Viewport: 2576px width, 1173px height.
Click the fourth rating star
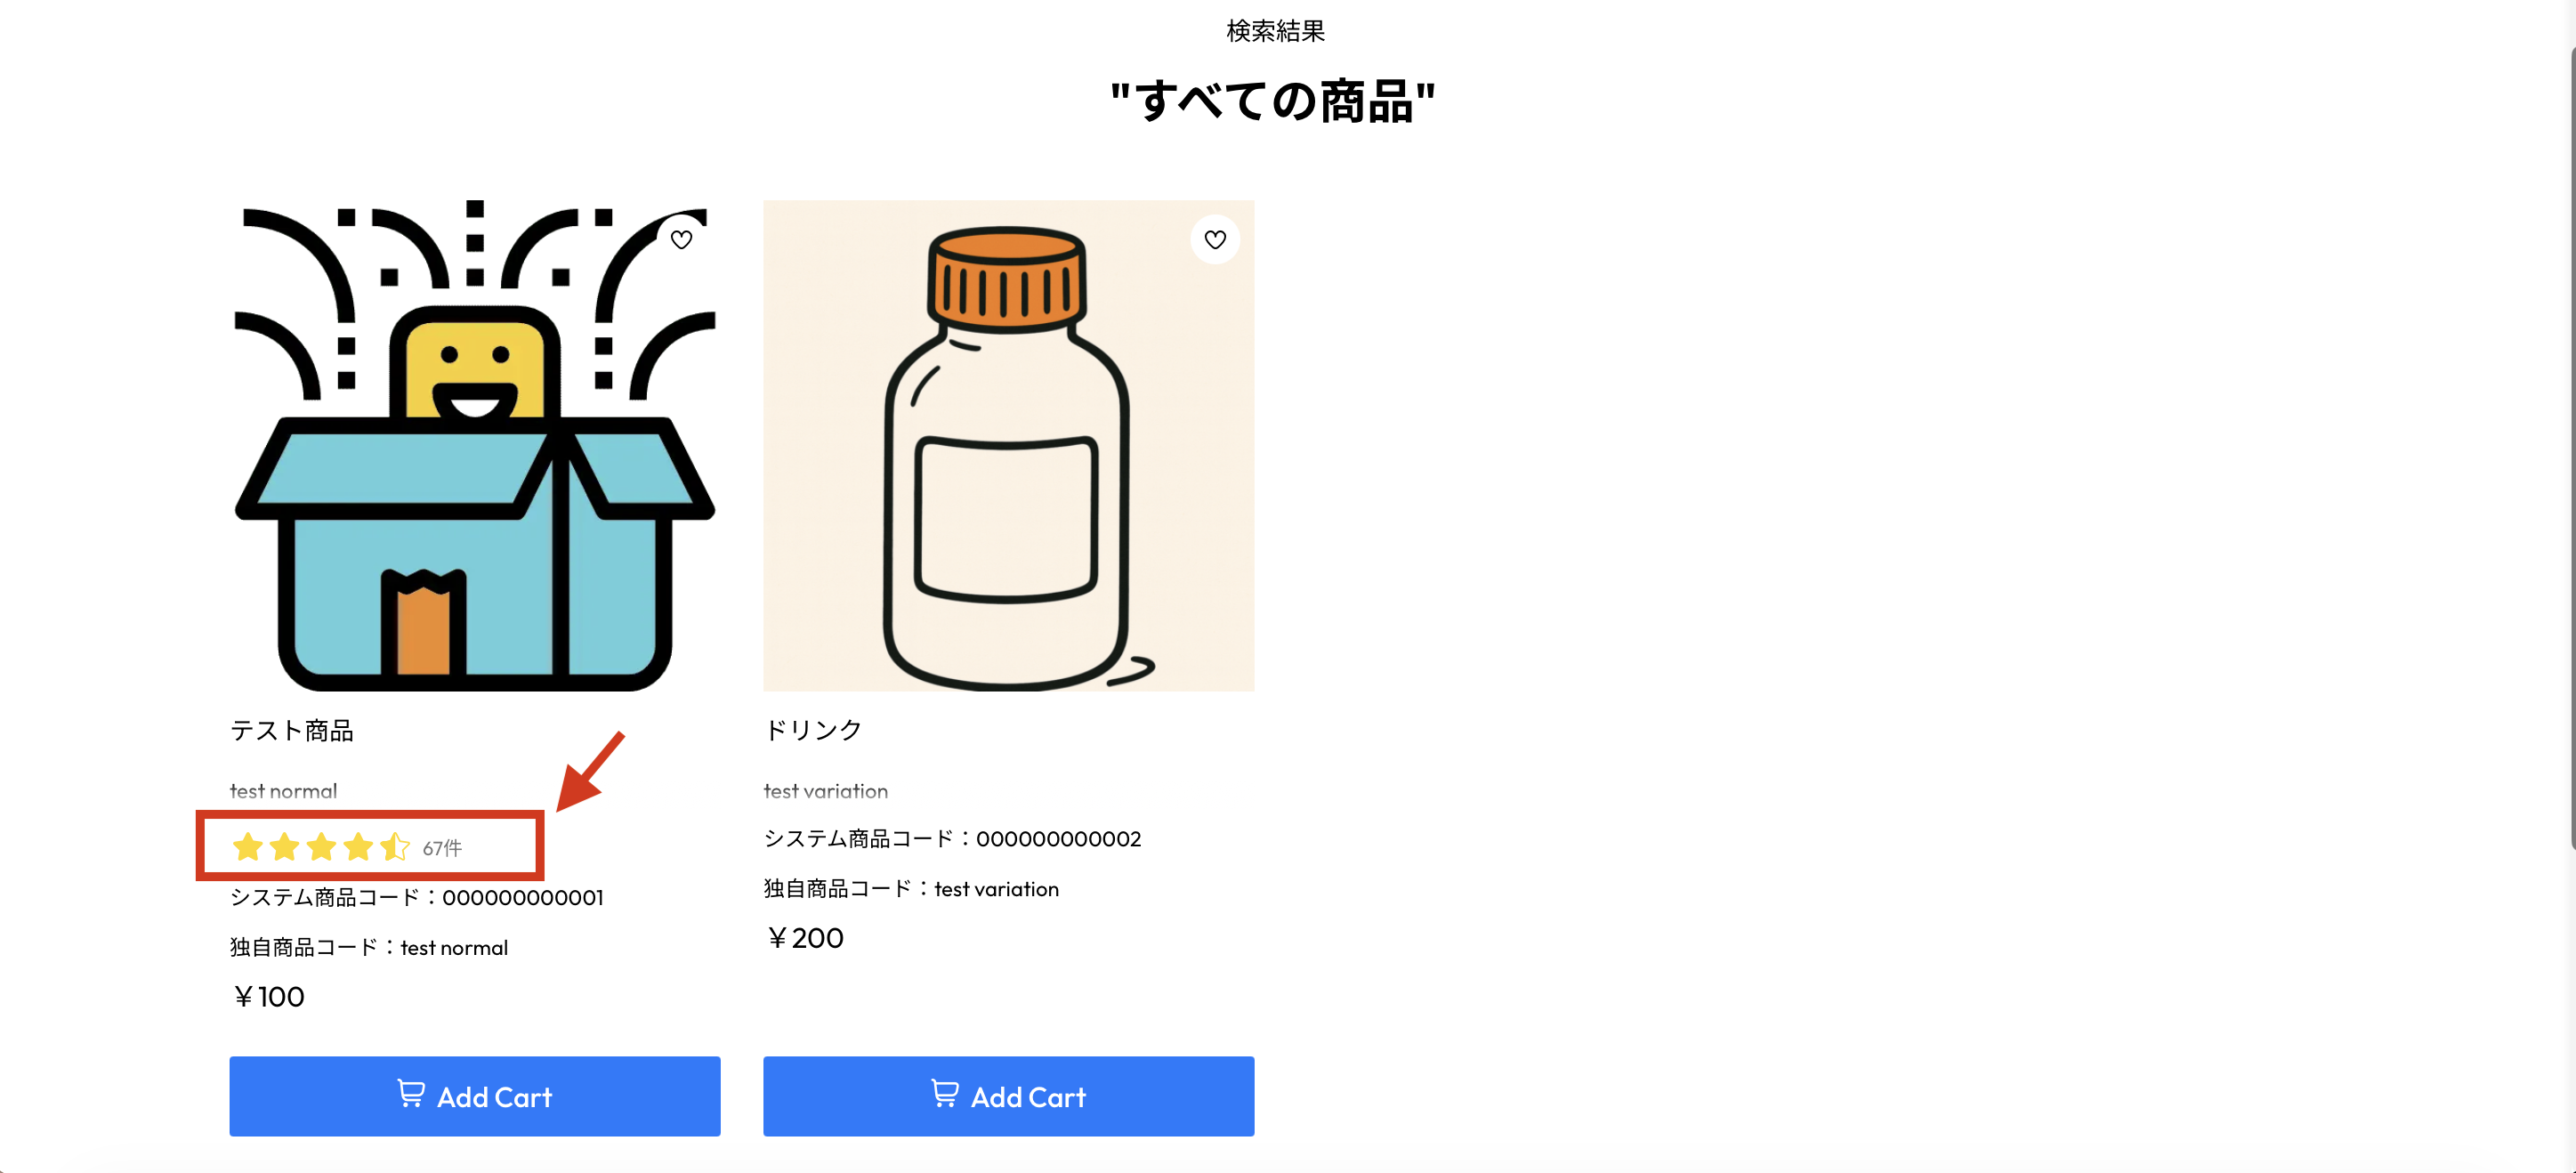pos(358,848)
